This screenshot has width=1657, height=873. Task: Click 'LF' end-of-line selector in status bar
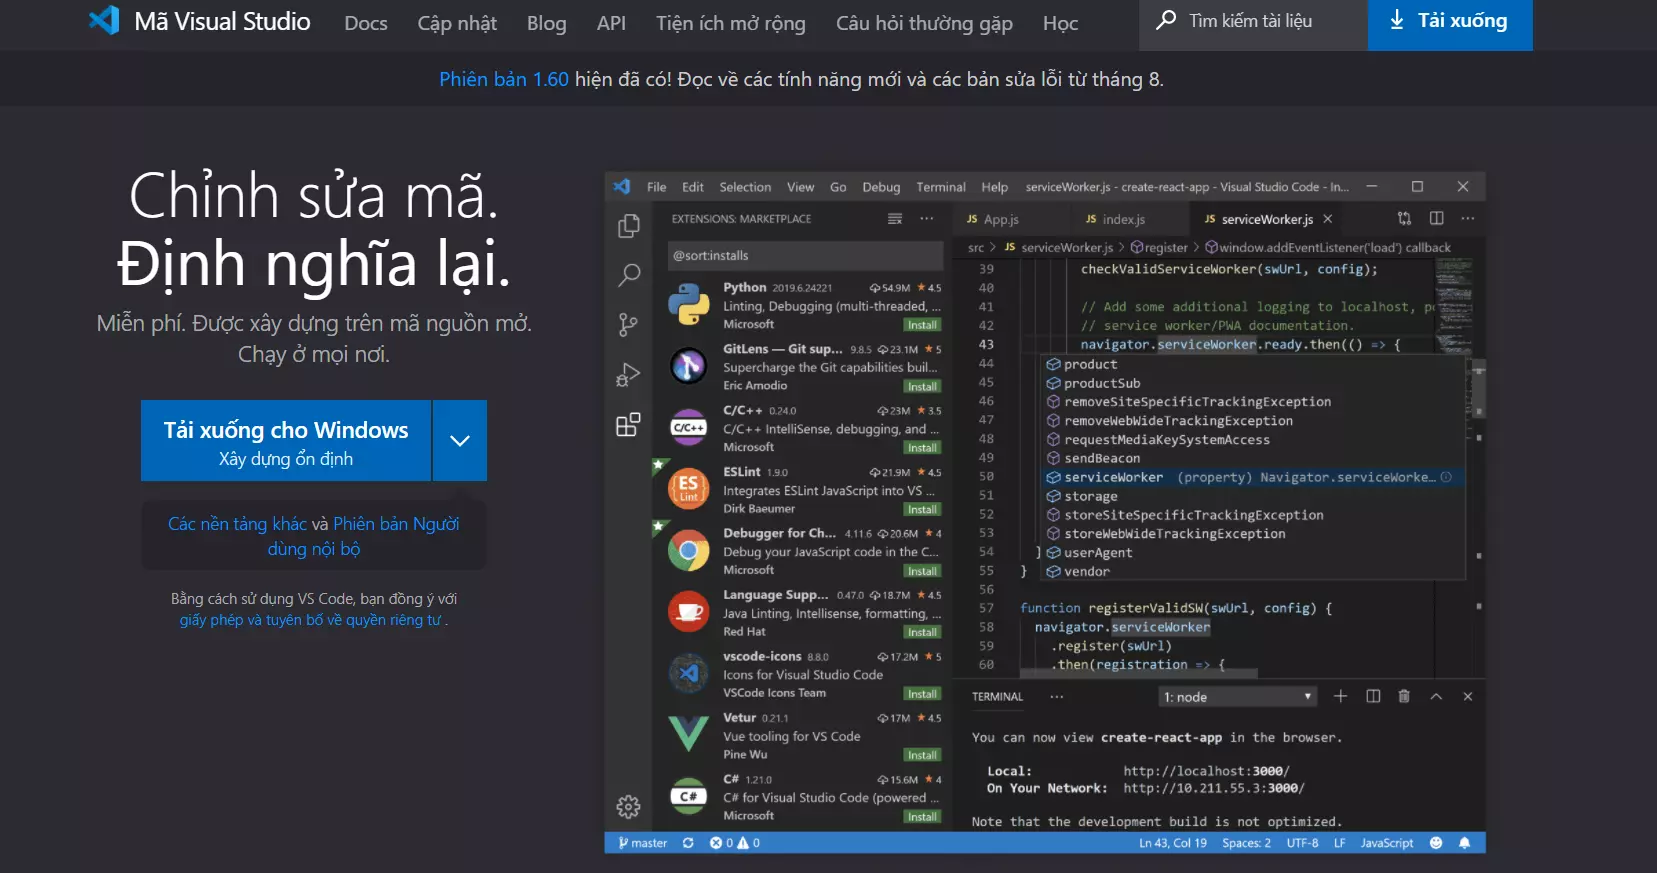tap(1339, 843)
